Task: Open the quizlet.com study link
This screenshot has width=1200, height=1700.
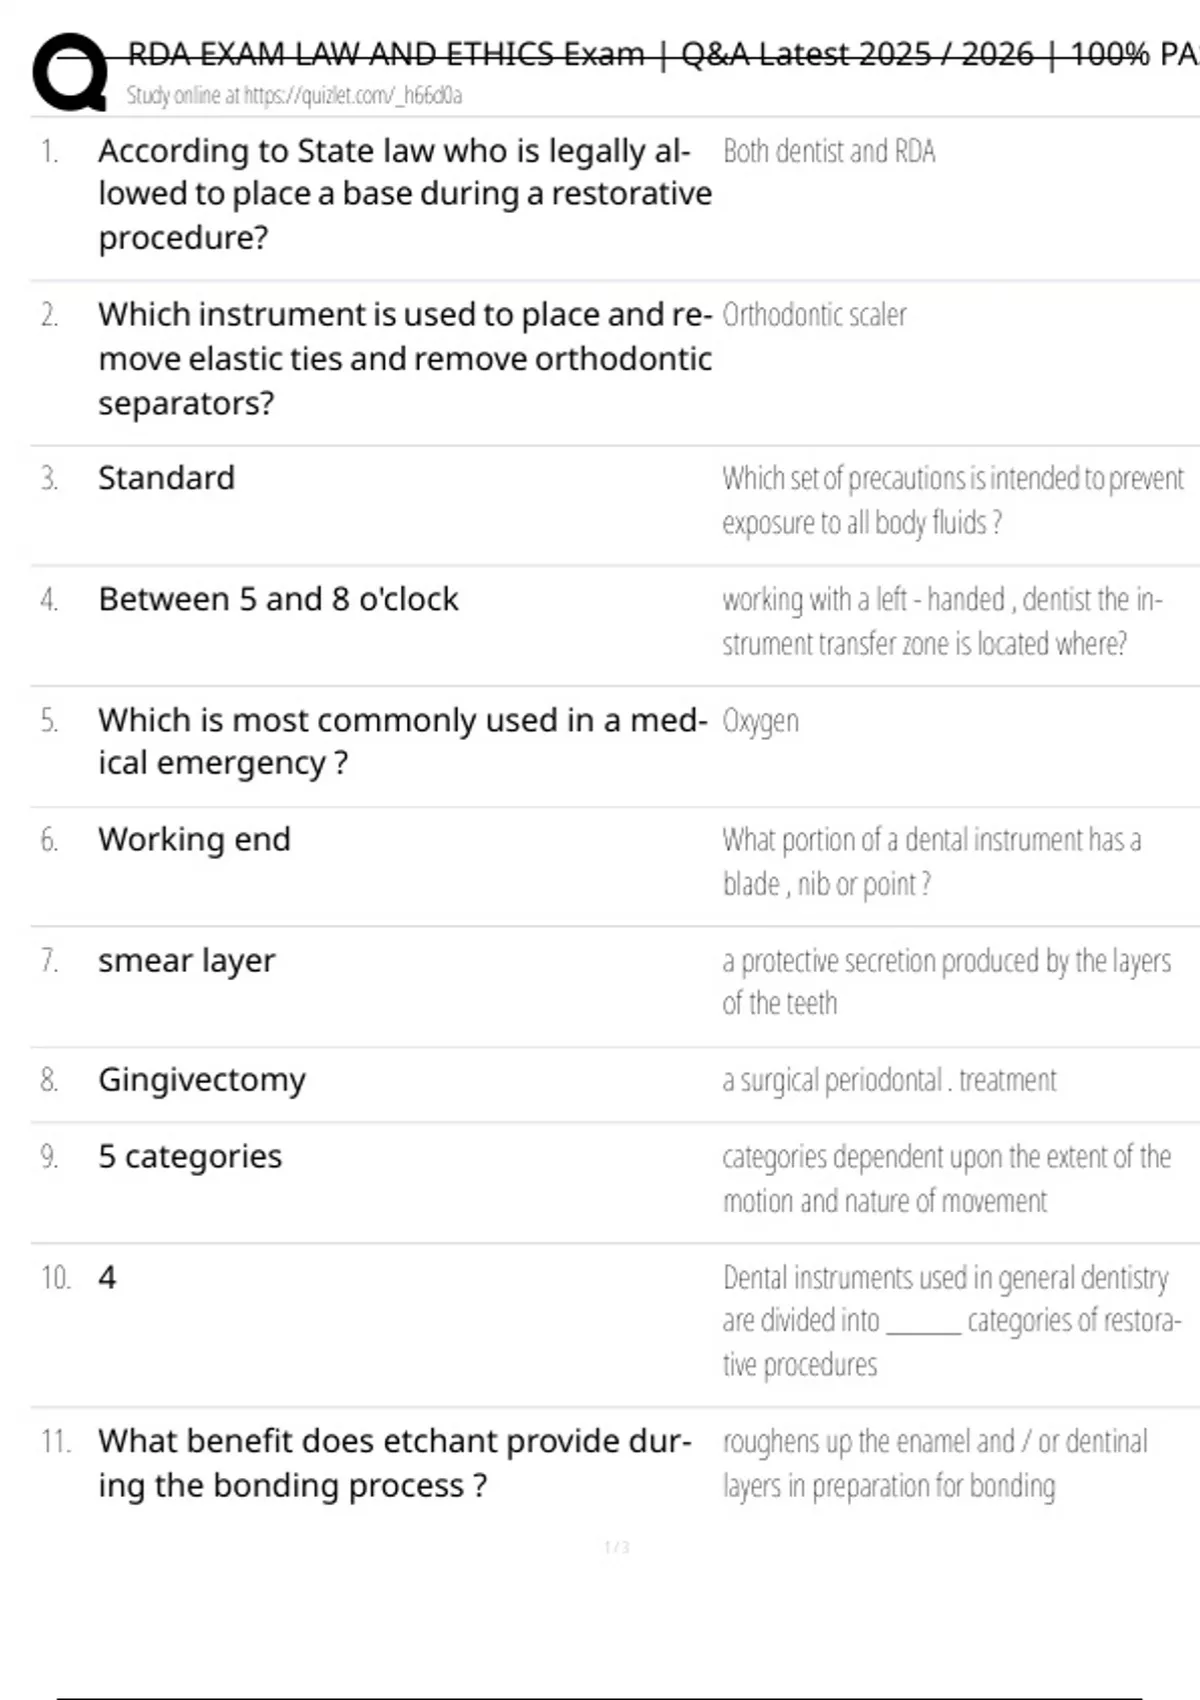Action: (294, 96)
